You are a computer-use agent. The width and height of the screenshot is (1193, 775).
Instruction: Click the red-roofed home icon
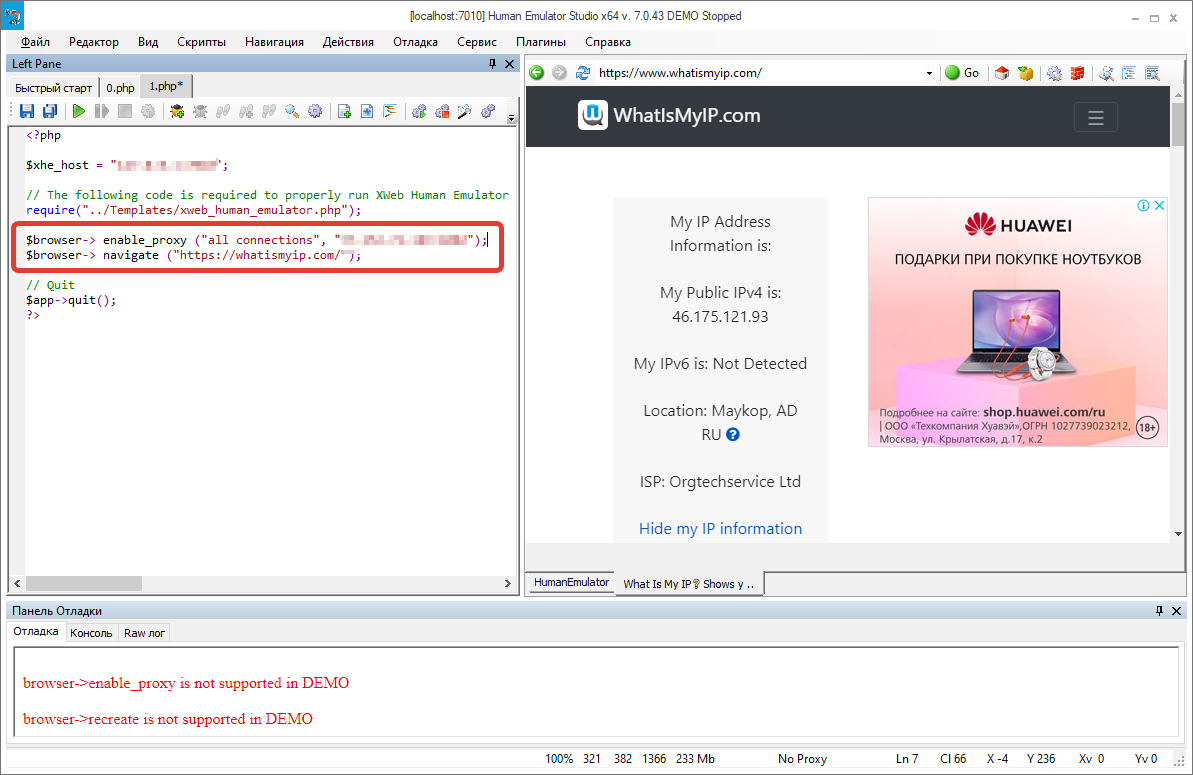pos(1002,73)
